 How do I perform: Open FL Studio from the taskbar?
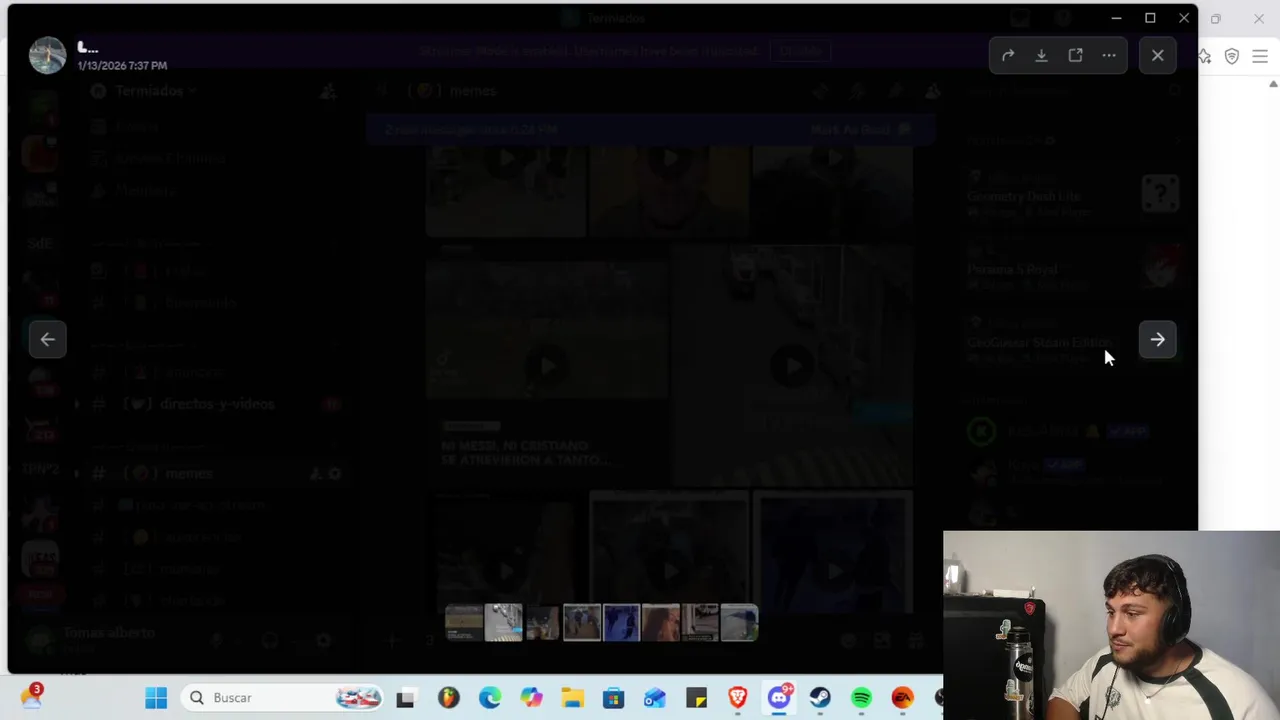click(x=448, y=698)
